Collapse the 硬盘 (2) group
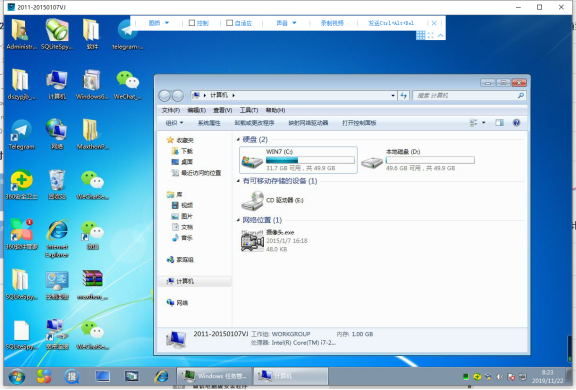This screenshot has height=390, width=576. coord(238,140)
